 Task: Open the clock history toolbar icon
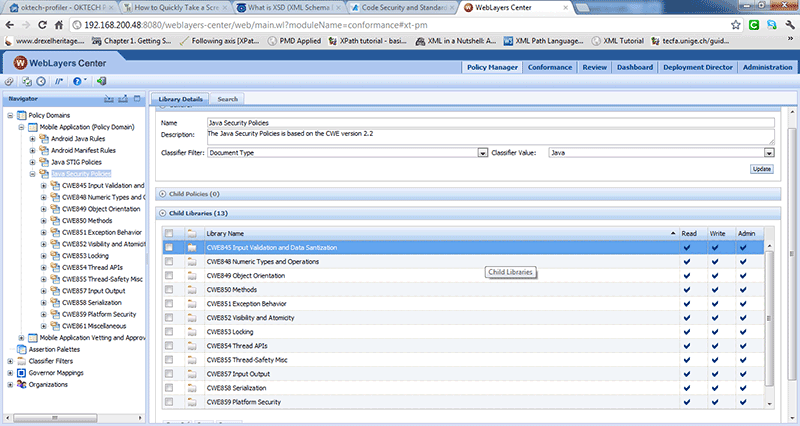[41, 82]
